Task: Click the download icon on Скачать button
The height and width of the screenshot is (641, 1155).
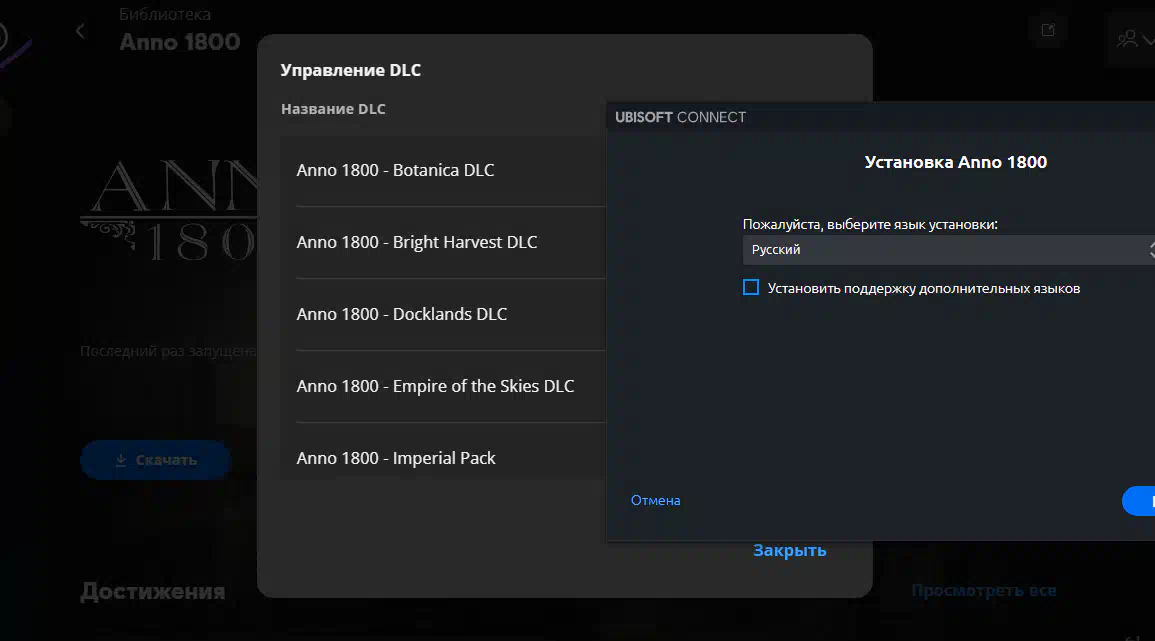Action: 121,460
